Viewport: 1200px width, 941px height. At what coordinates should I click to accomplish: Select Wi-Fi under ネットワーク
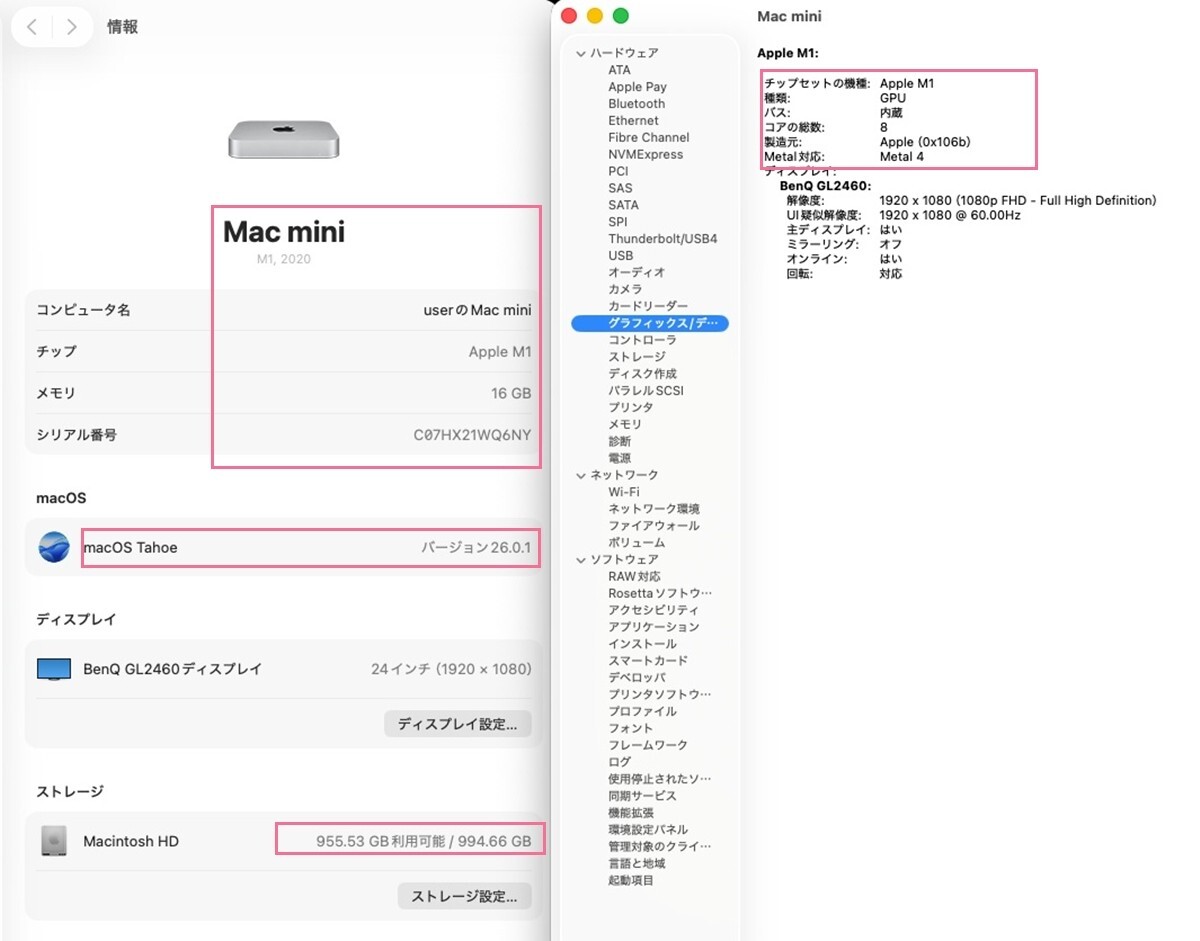(624, 492)
